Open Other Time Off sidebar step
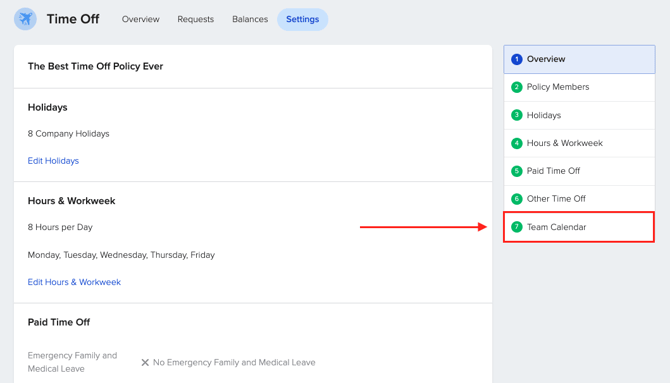The image size is (670, 383). (x=579, y=199)
